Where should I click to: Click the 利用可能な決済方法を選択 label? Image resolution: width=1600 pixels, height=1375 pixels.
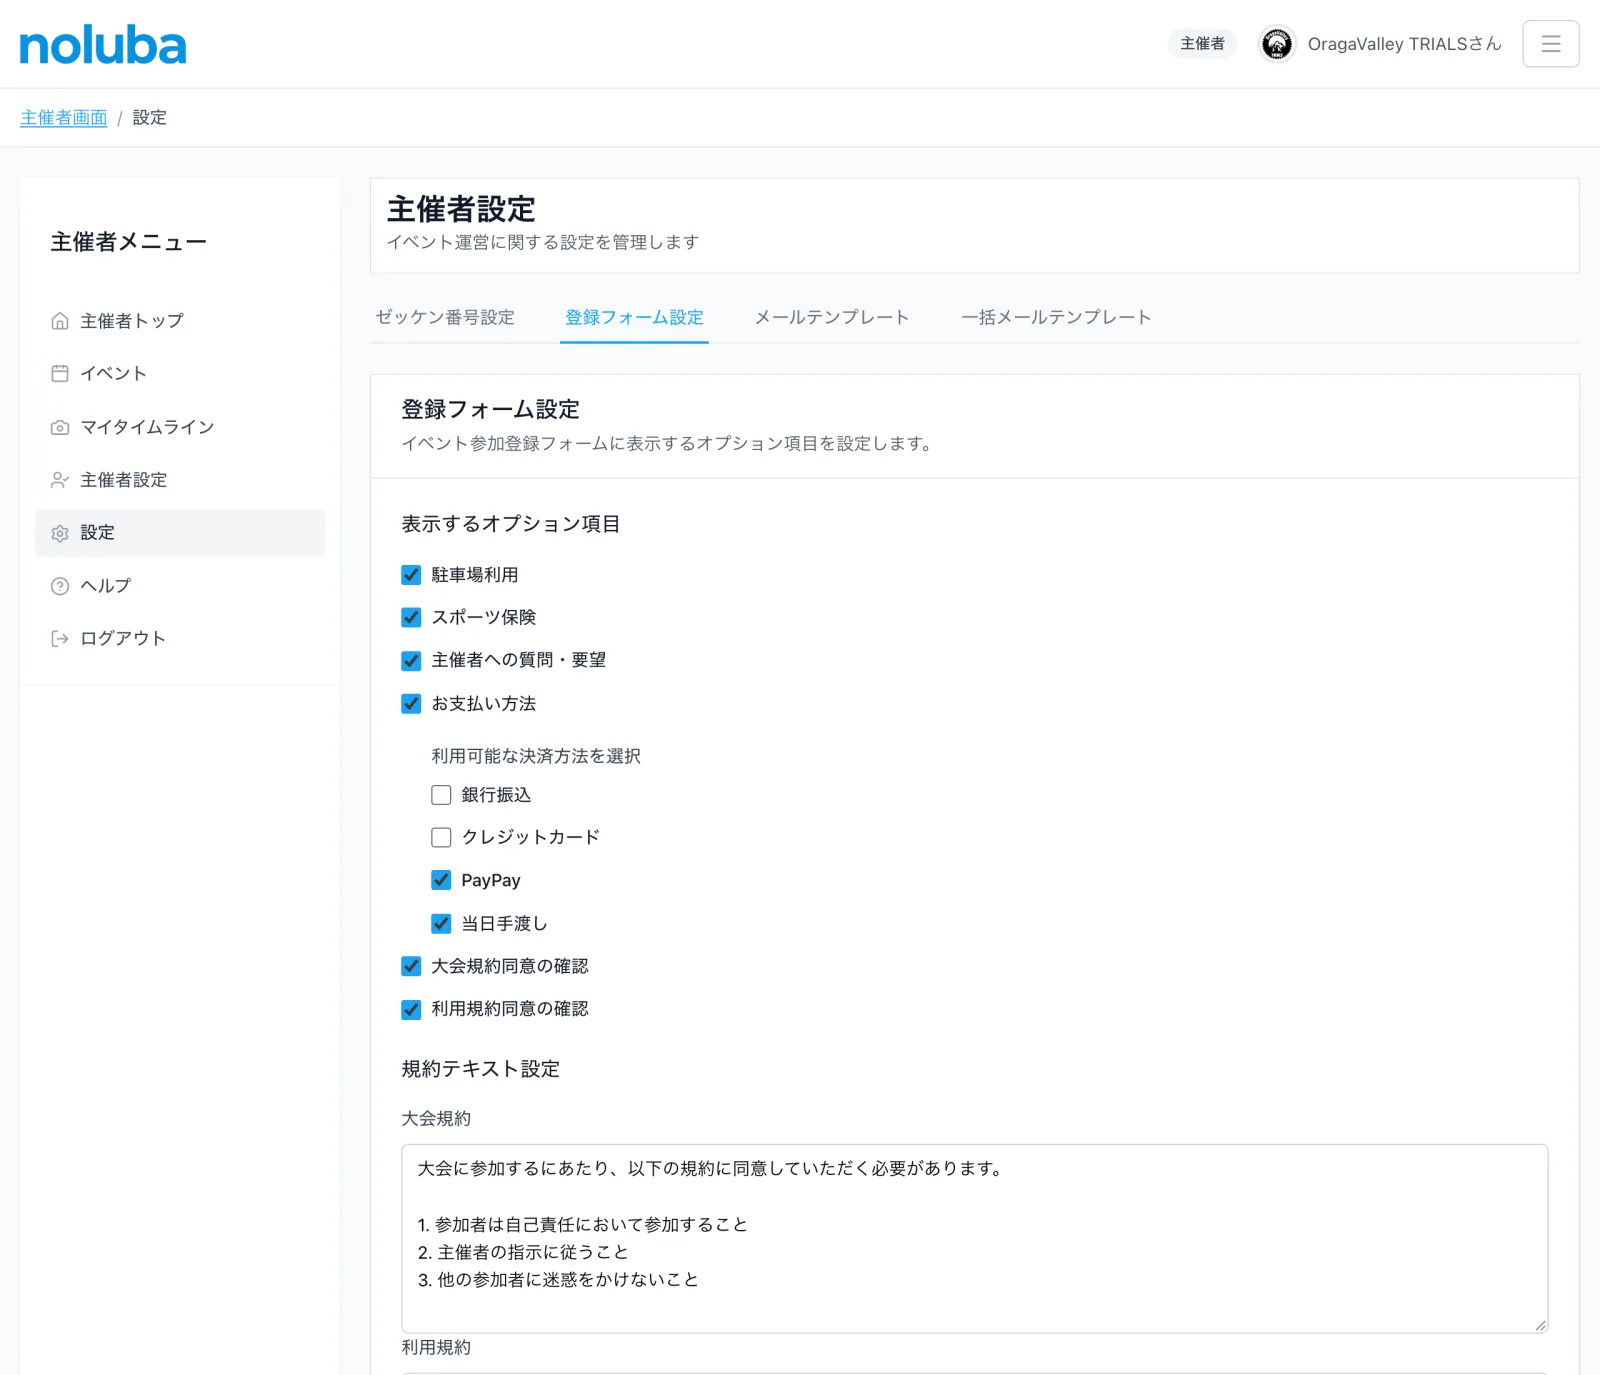pos(536,756)
